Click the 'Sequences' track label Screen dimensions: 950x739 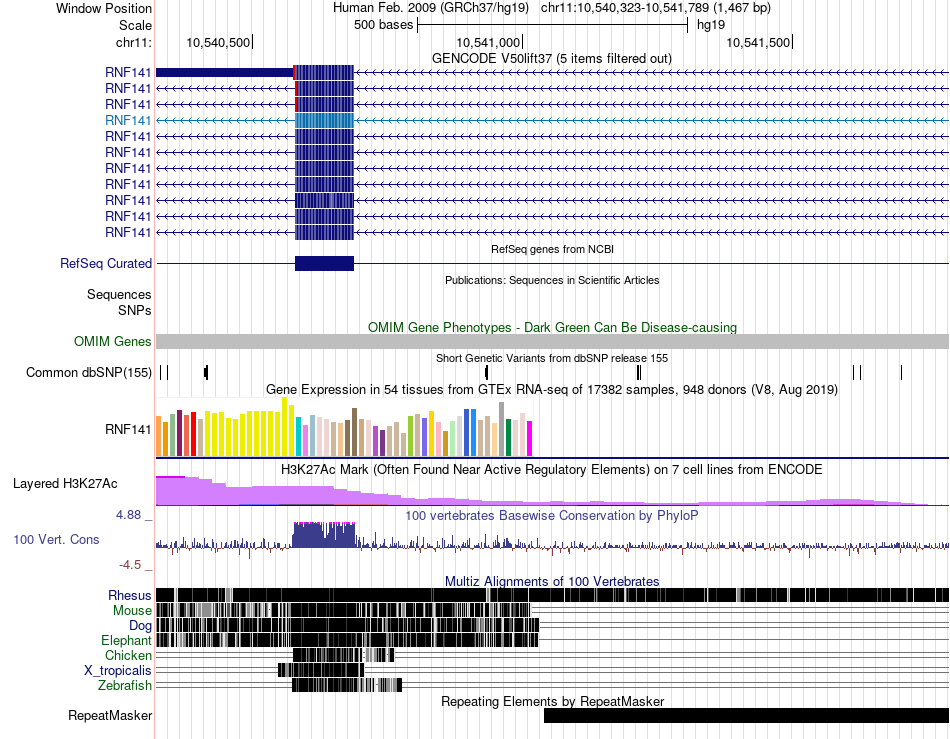click(x=119, y=295)
